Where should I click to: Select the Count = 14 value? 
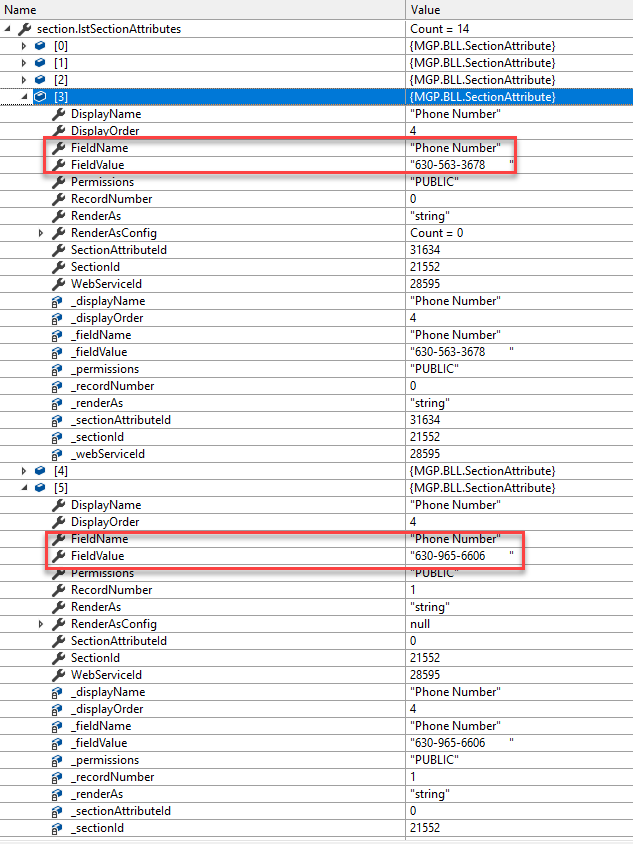point(439,29)
